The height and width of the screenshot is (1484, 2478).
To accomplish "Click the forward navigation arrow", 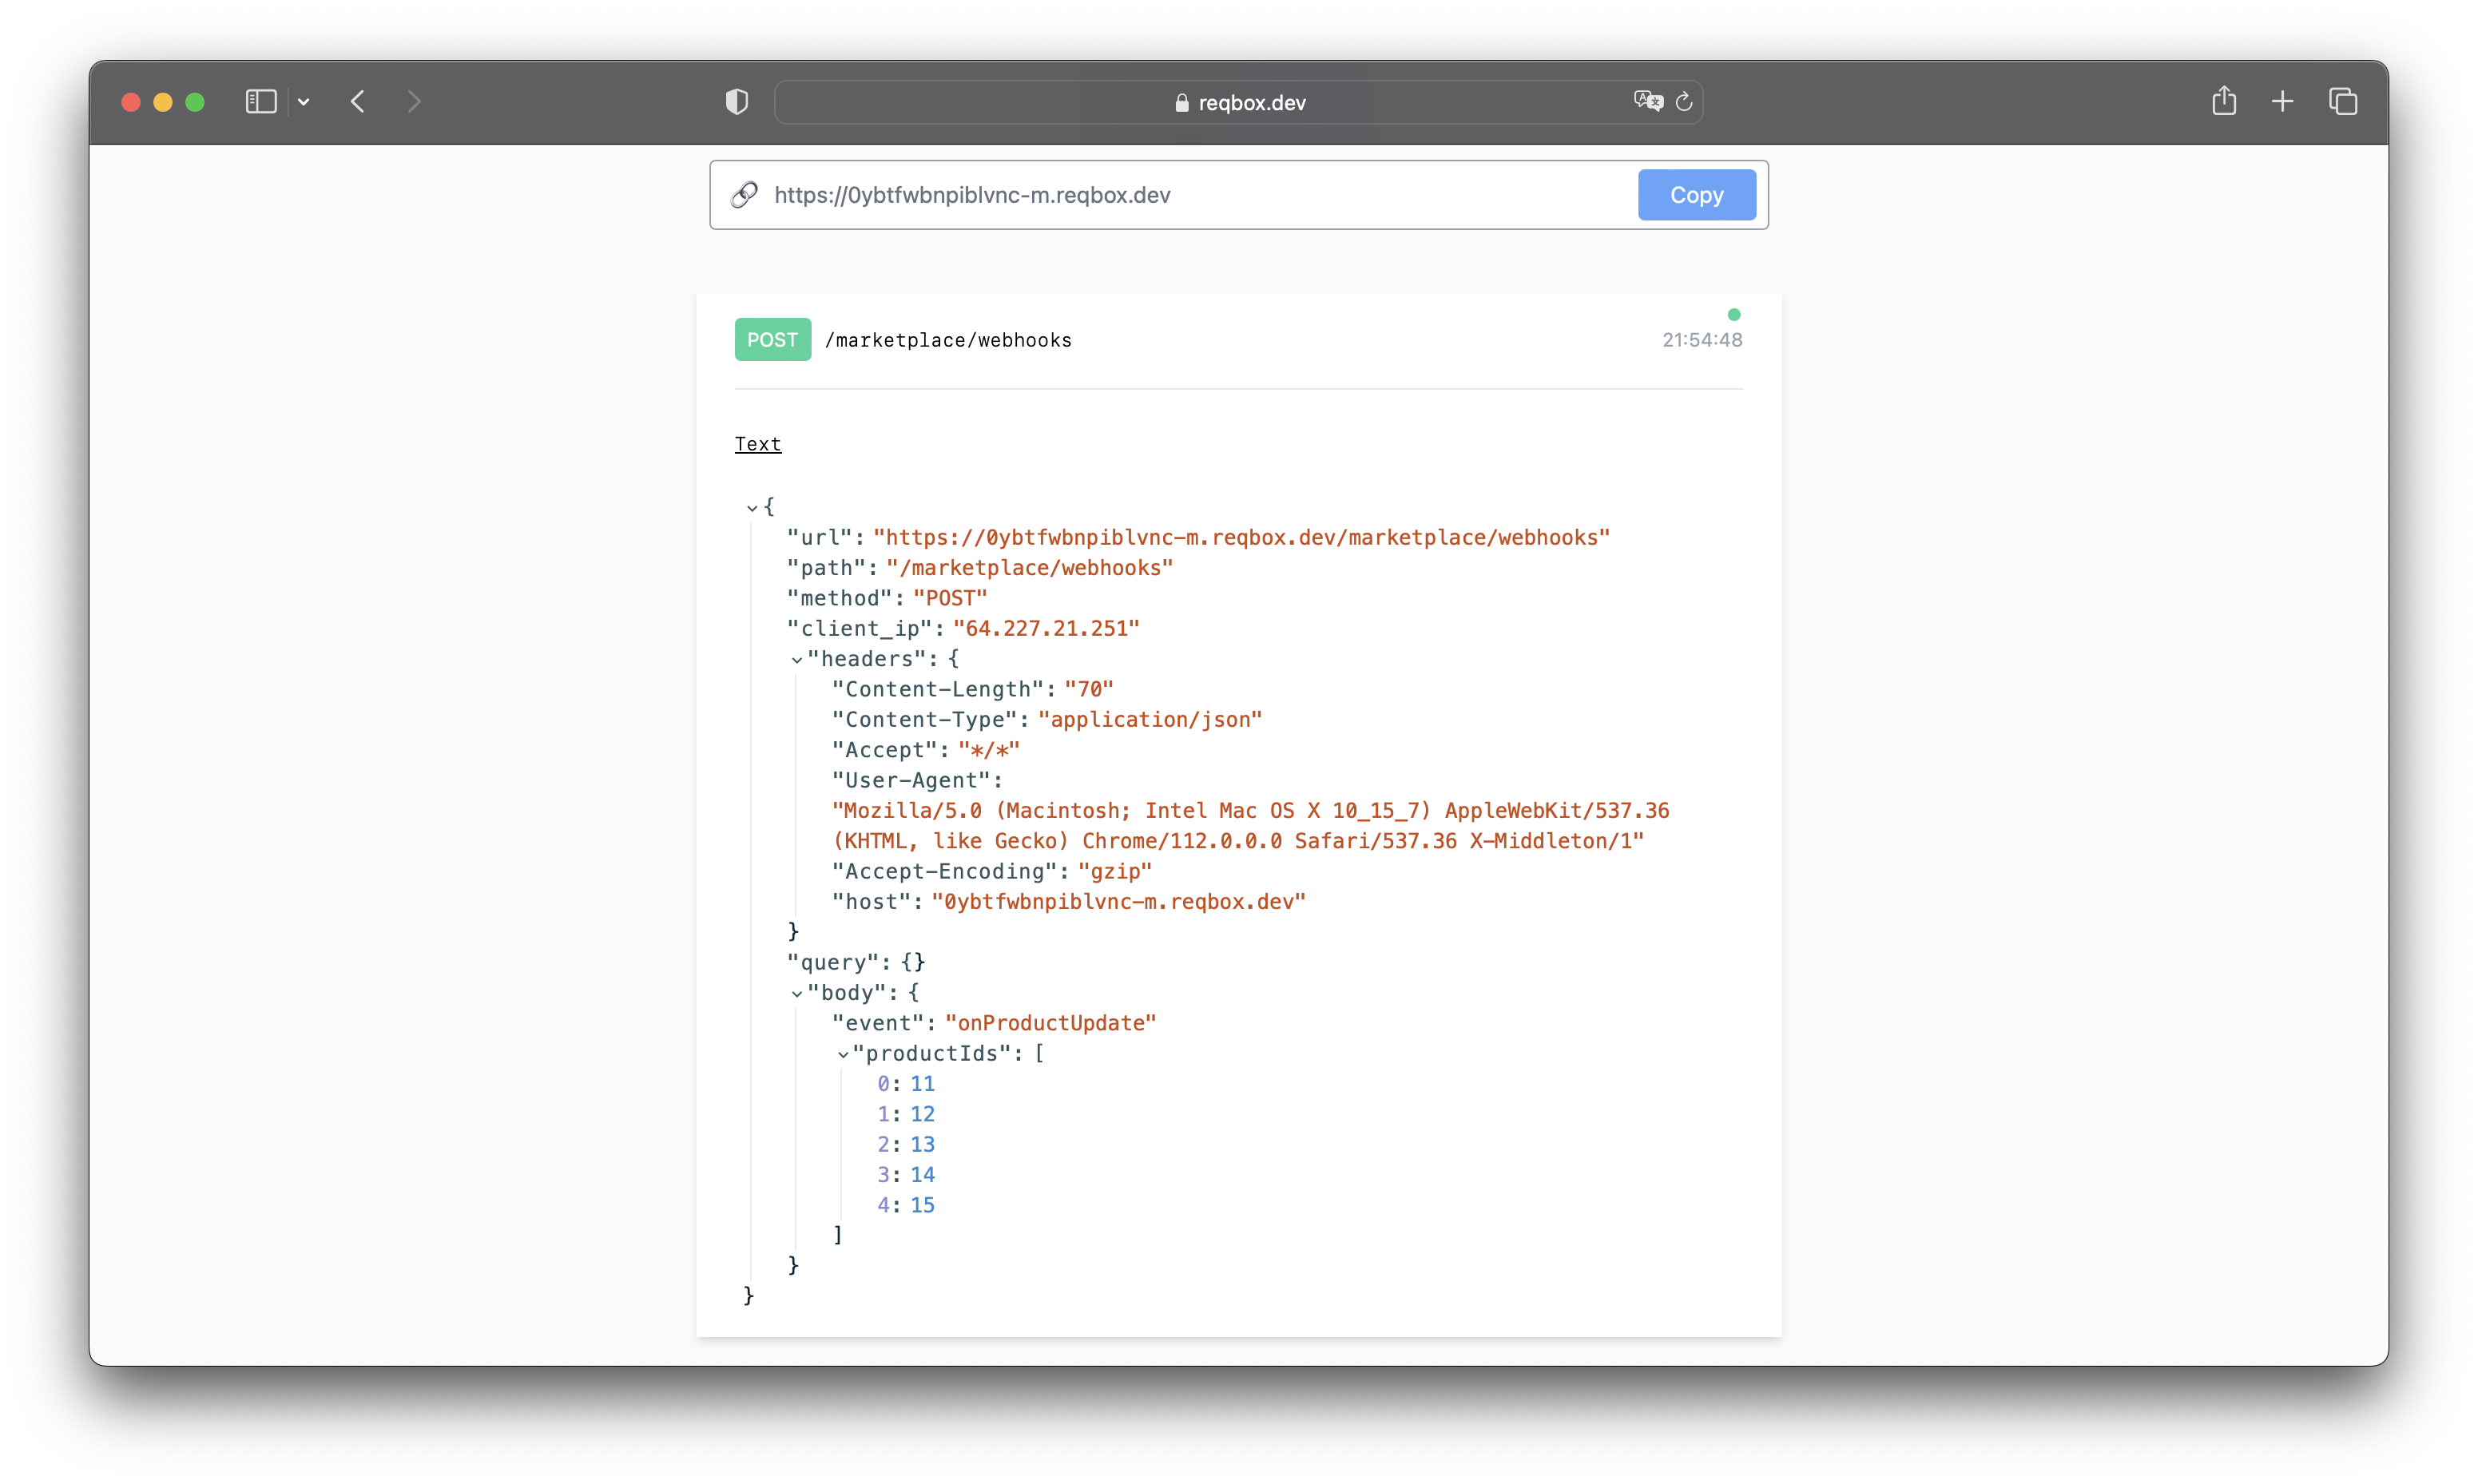I will (414, 102).
